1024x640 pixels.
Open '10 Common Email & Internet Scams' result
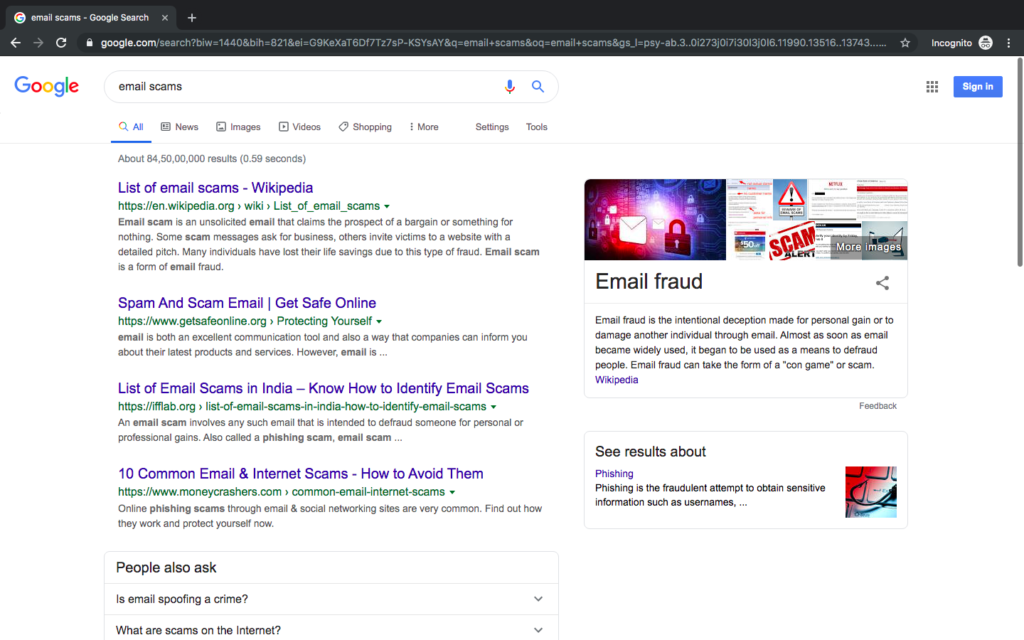point(300,473)
